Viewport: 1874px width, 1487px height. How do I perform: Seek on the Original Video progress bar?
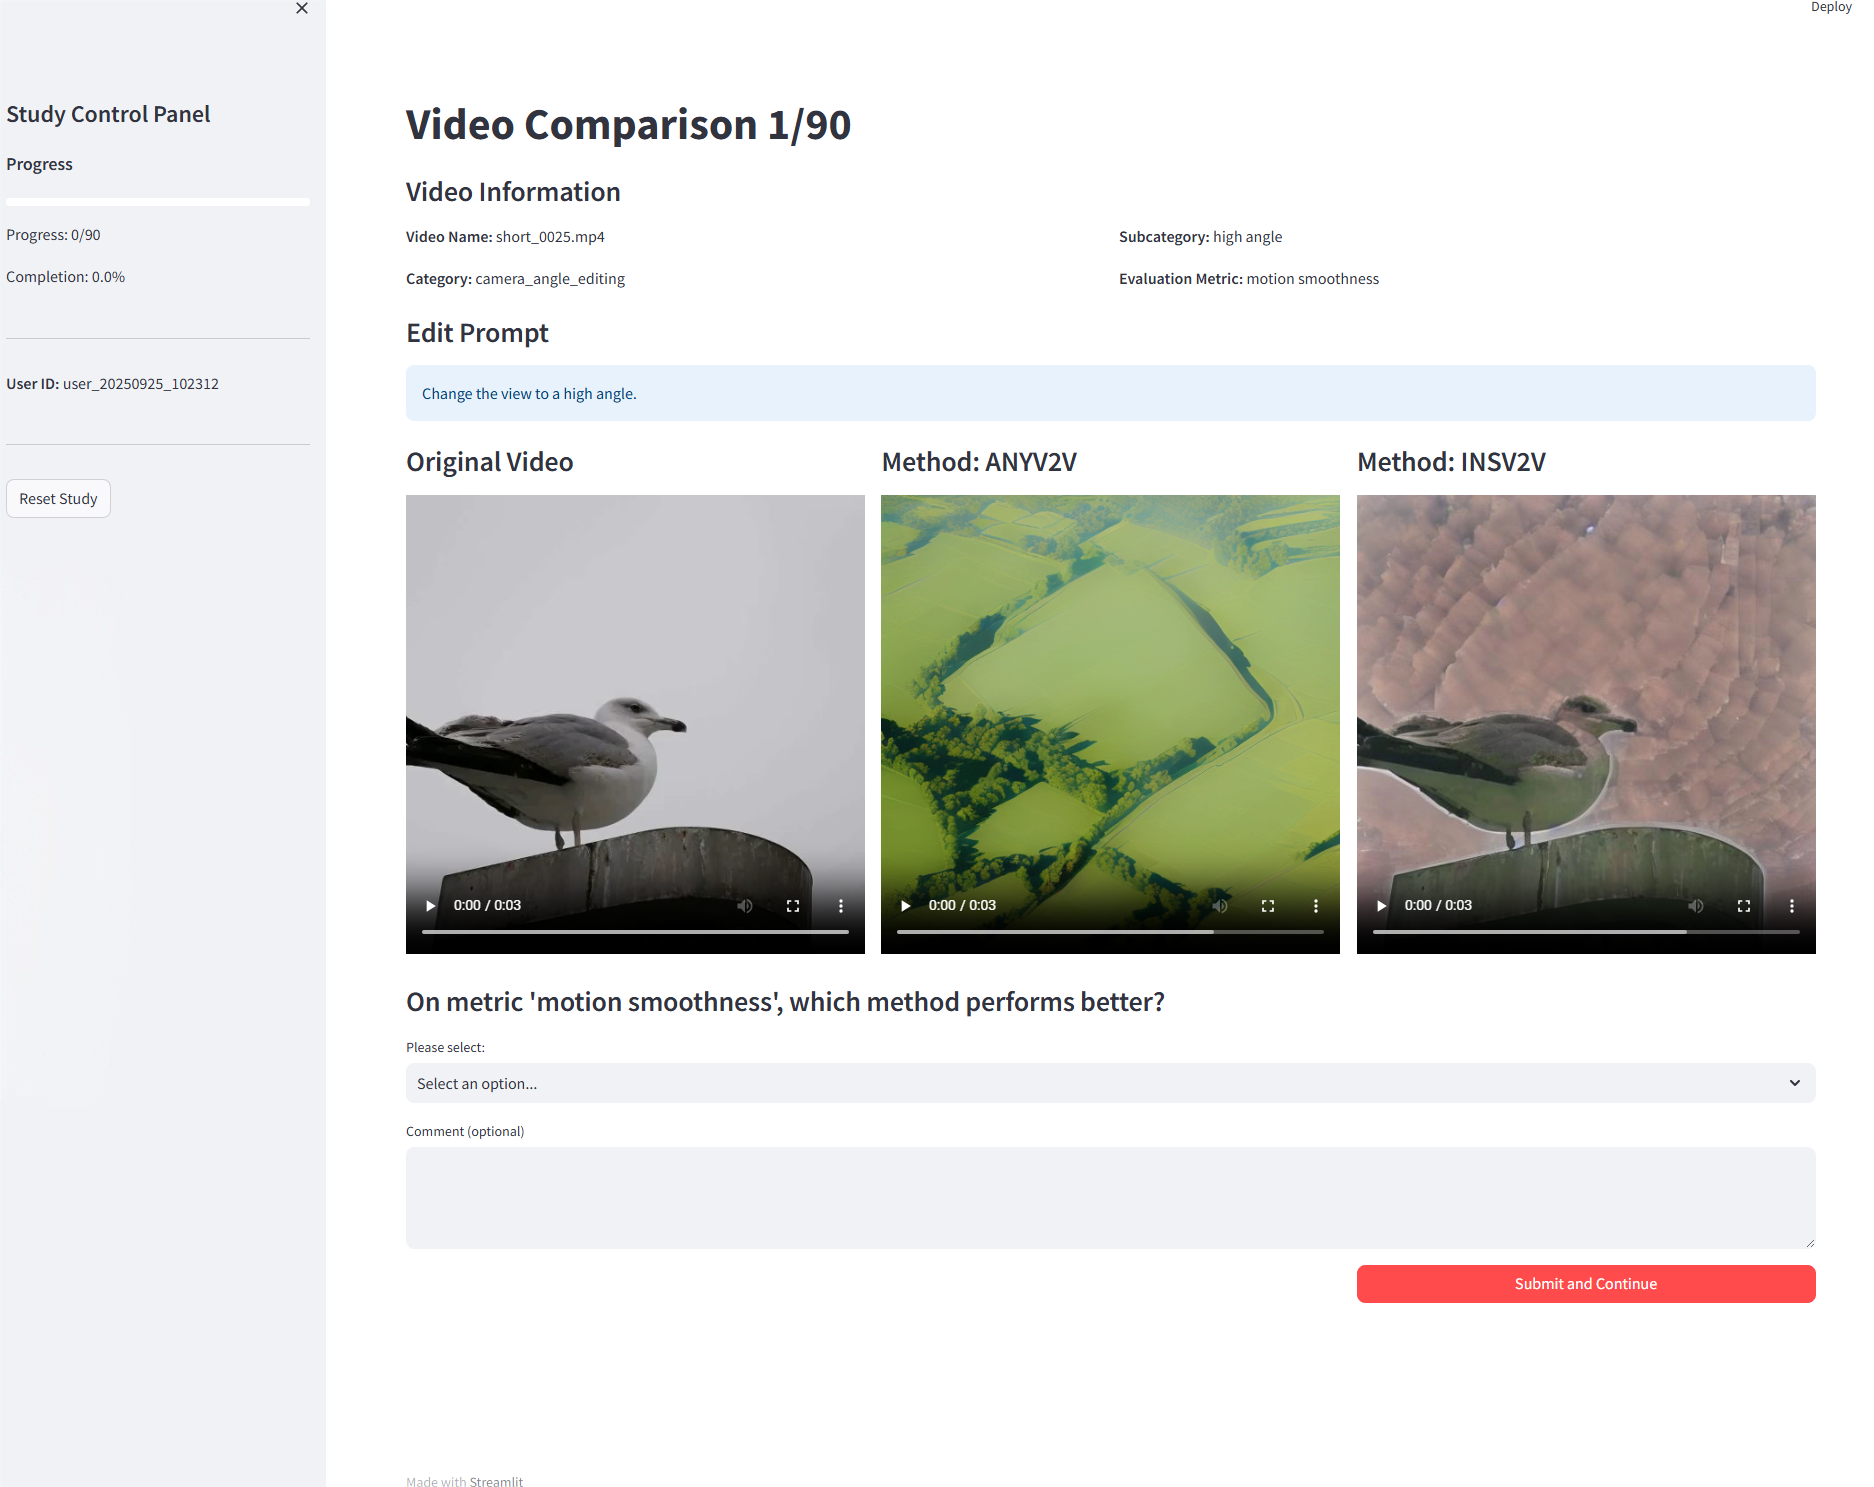[635, 932]
